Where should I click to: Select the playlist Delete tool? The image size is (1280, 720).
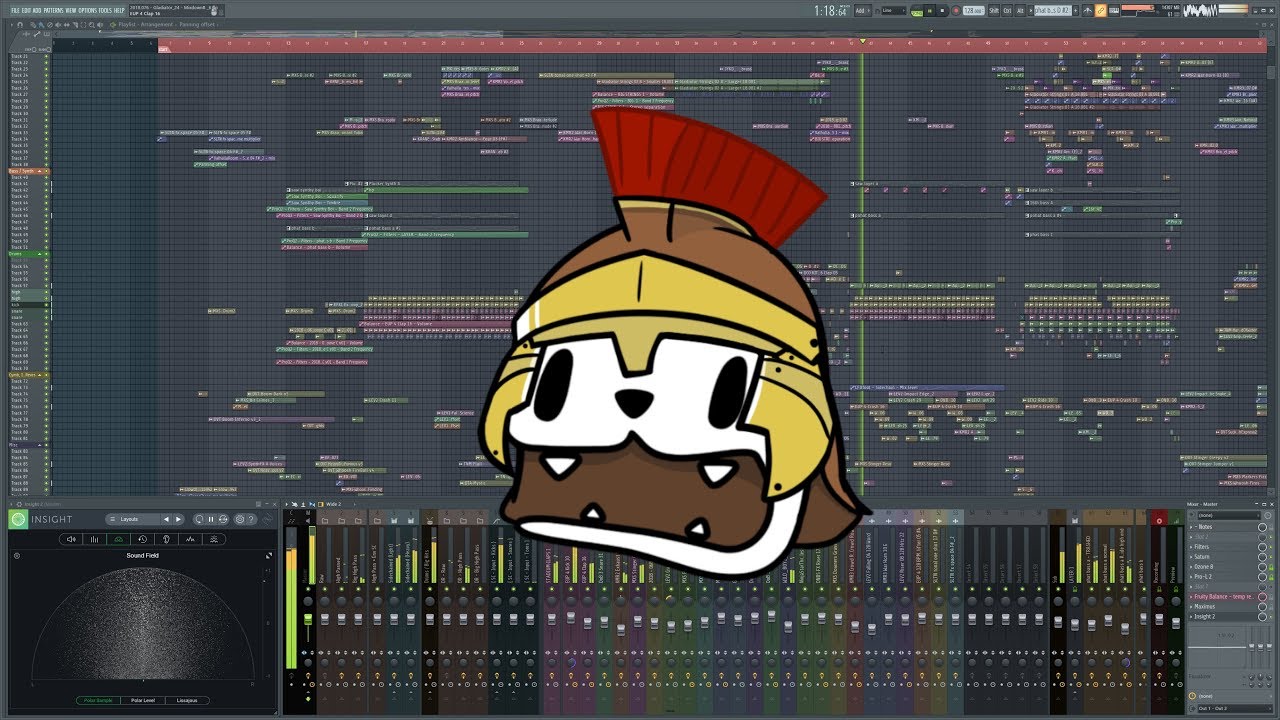50,25
